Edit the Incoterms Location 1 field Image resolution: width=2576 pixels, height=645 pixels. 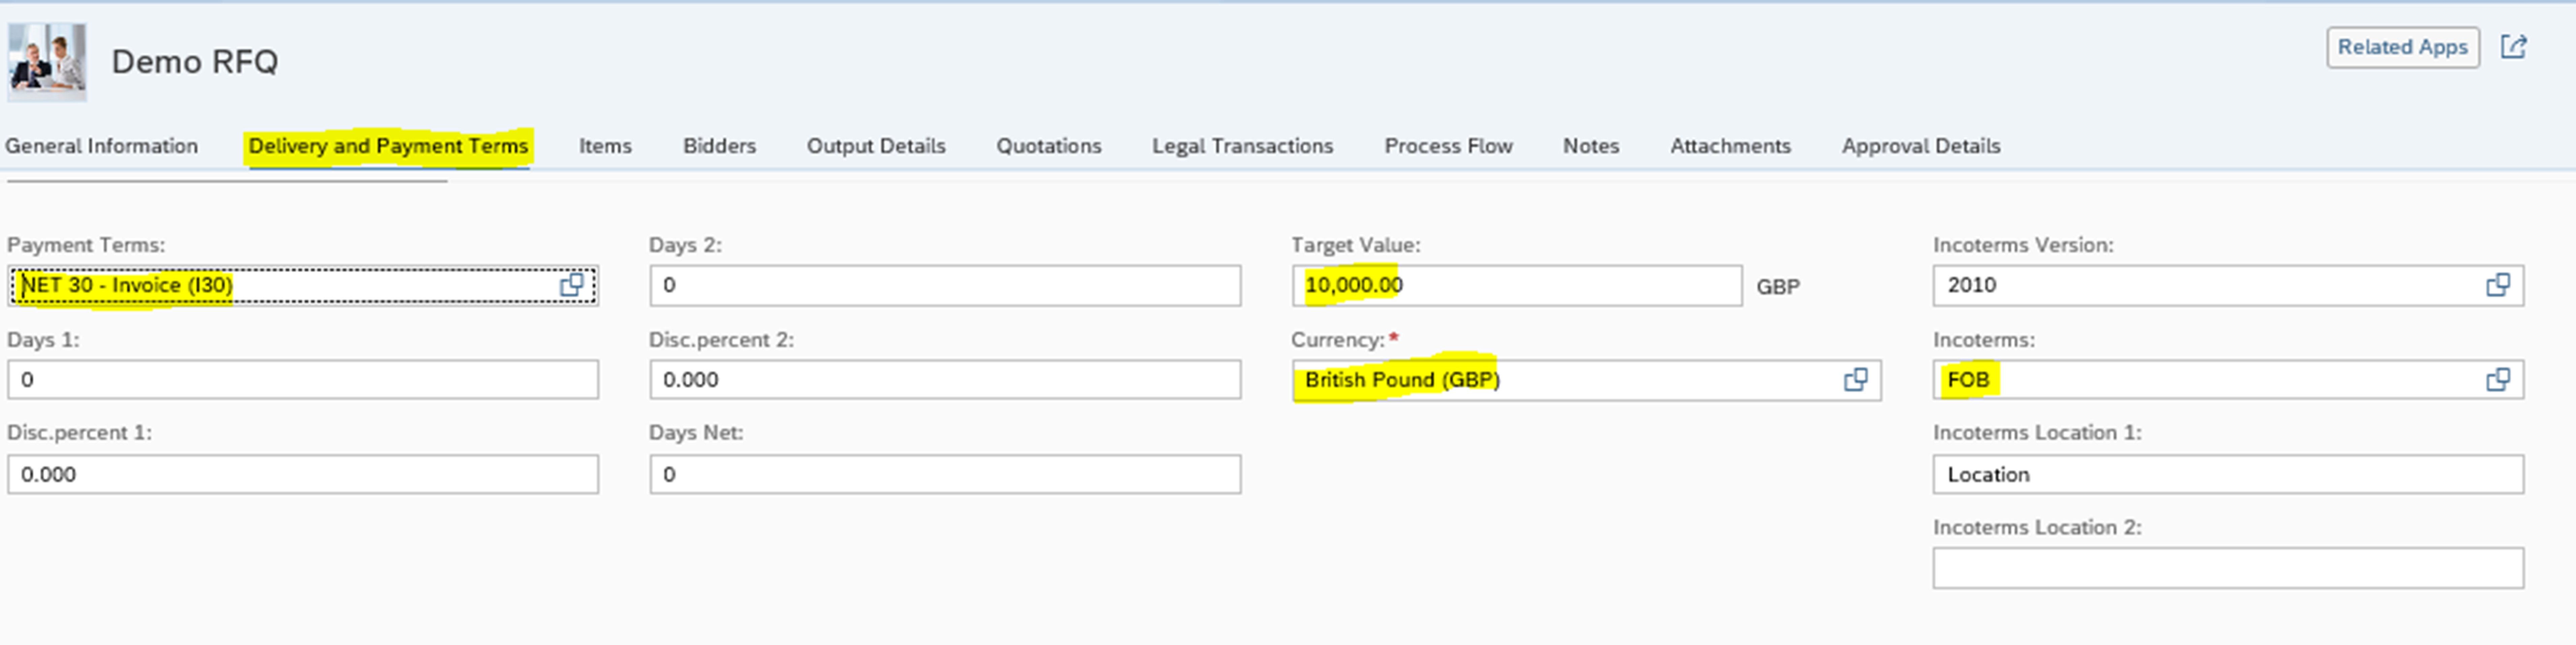[2227, 474]
